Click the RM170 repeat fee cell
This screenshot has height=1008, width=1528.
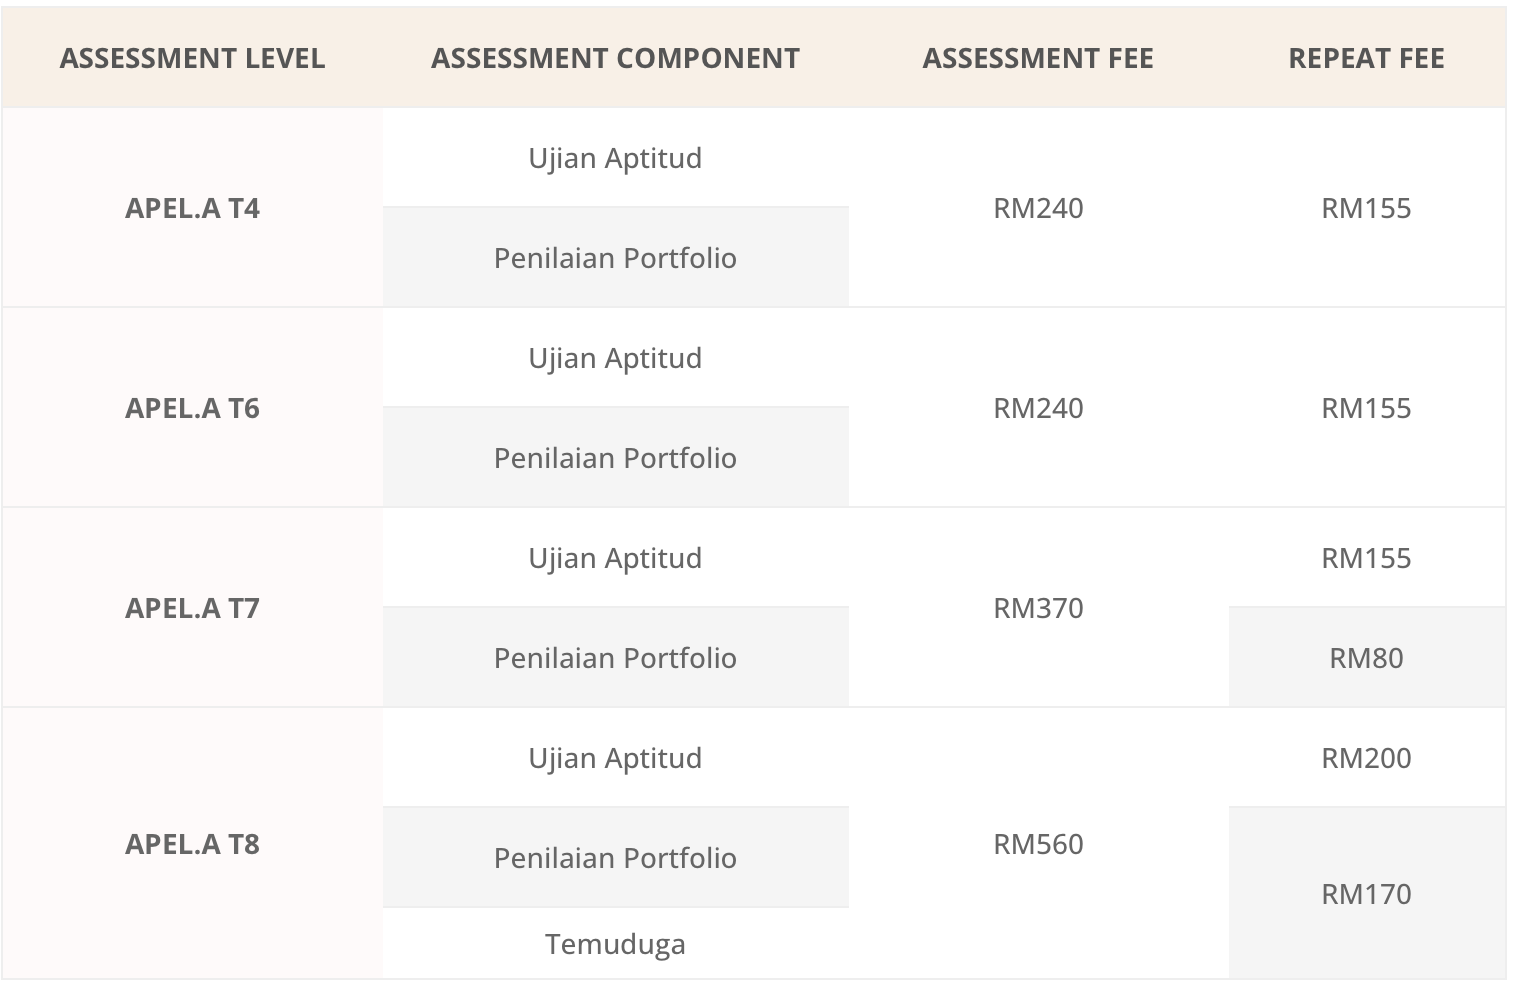tap(1366, 894)
